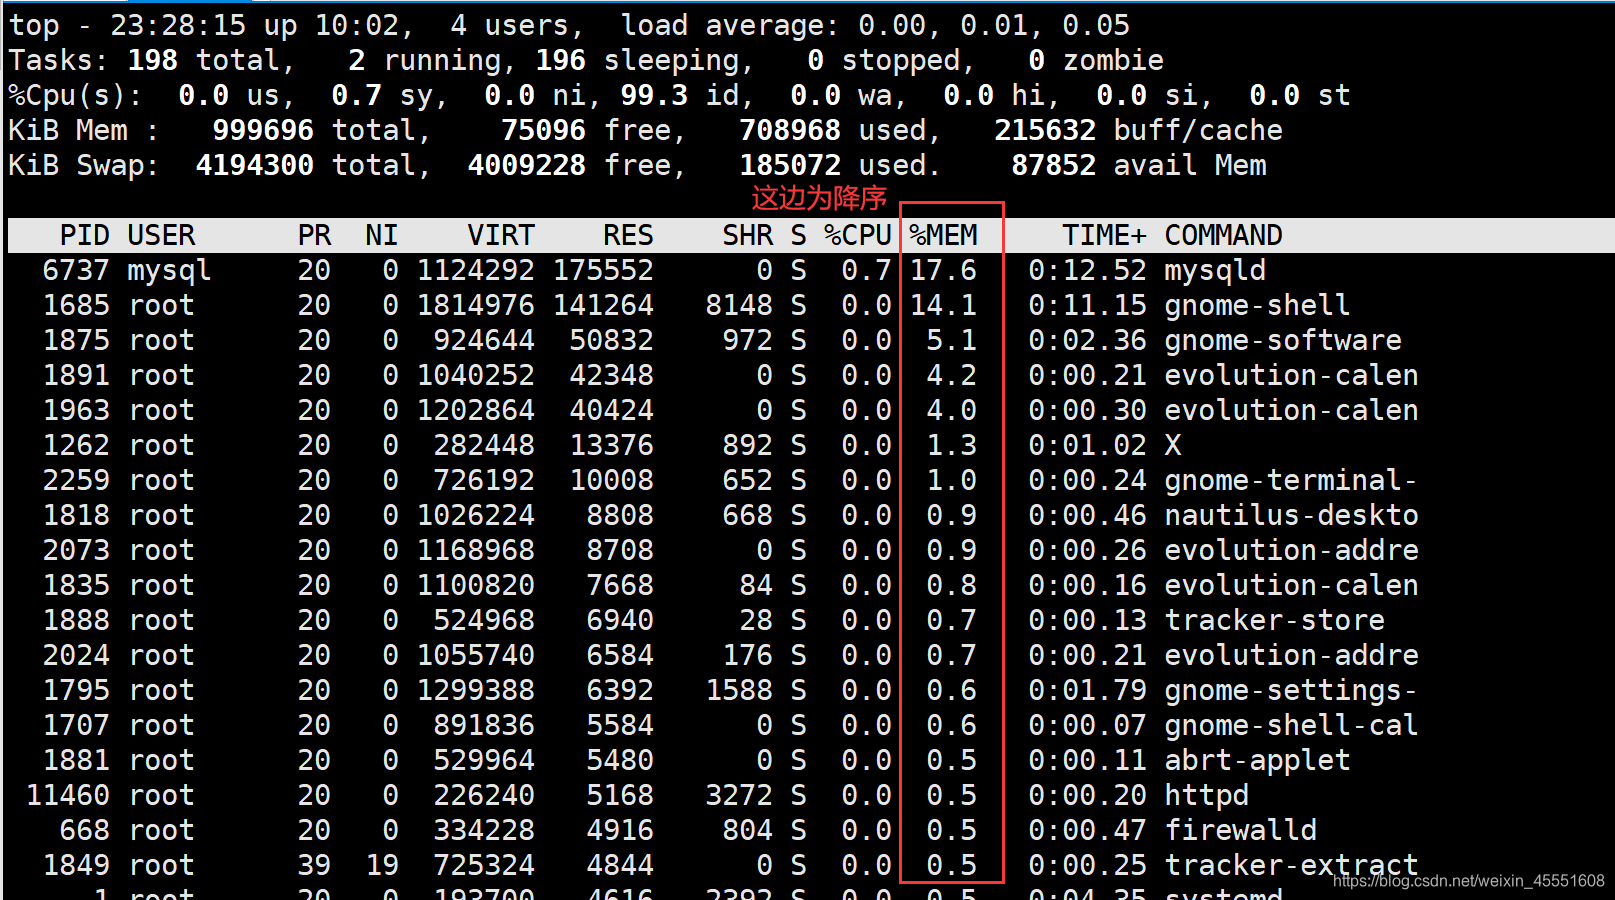Click the 17.6 memory percentage

(943, 270)
